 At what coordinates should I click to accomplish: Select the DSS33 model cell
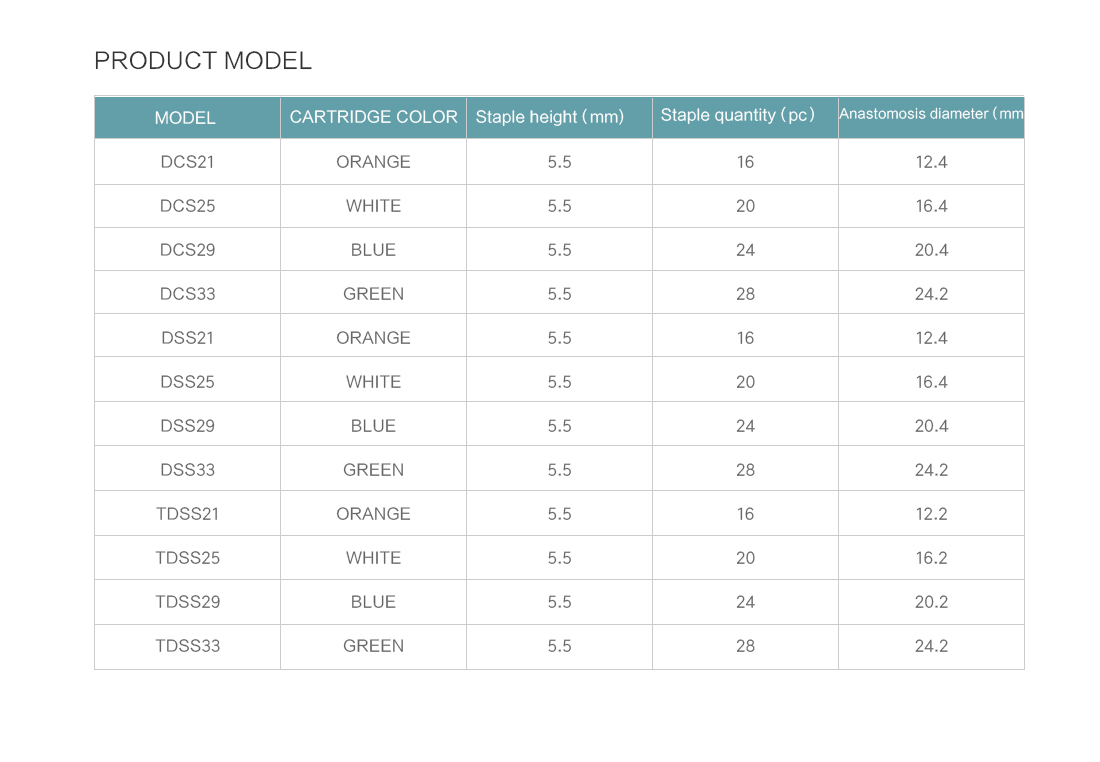point(187,470)
